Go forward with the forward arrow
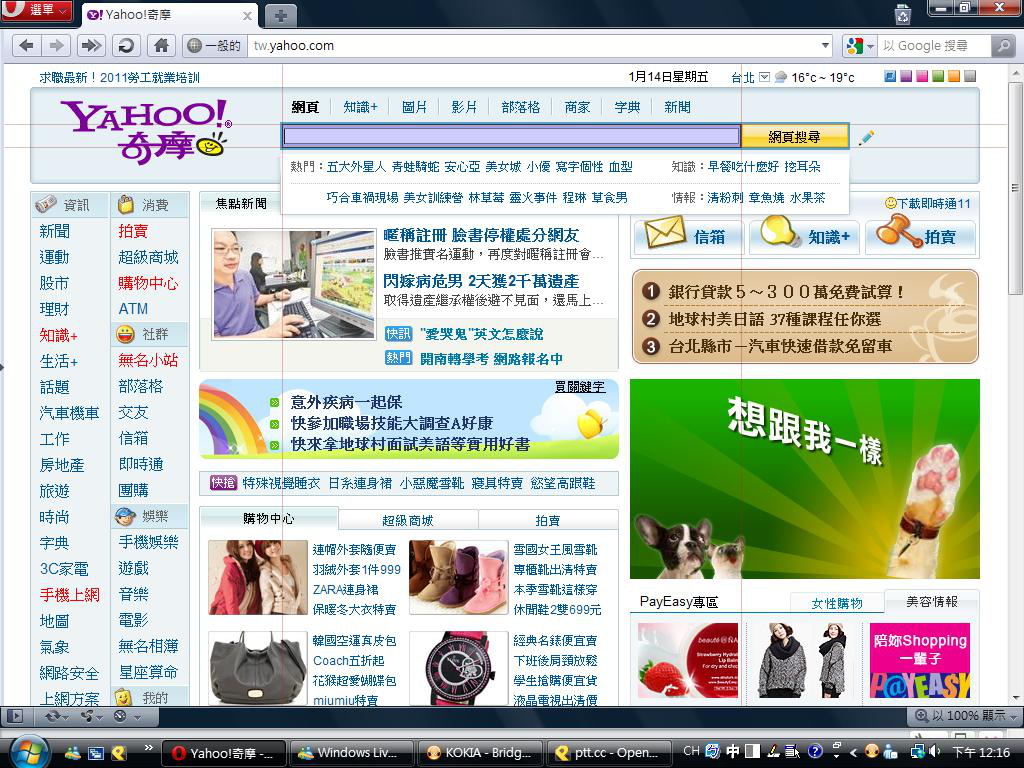Screen dimensions: 1024x768 (57, 46)
